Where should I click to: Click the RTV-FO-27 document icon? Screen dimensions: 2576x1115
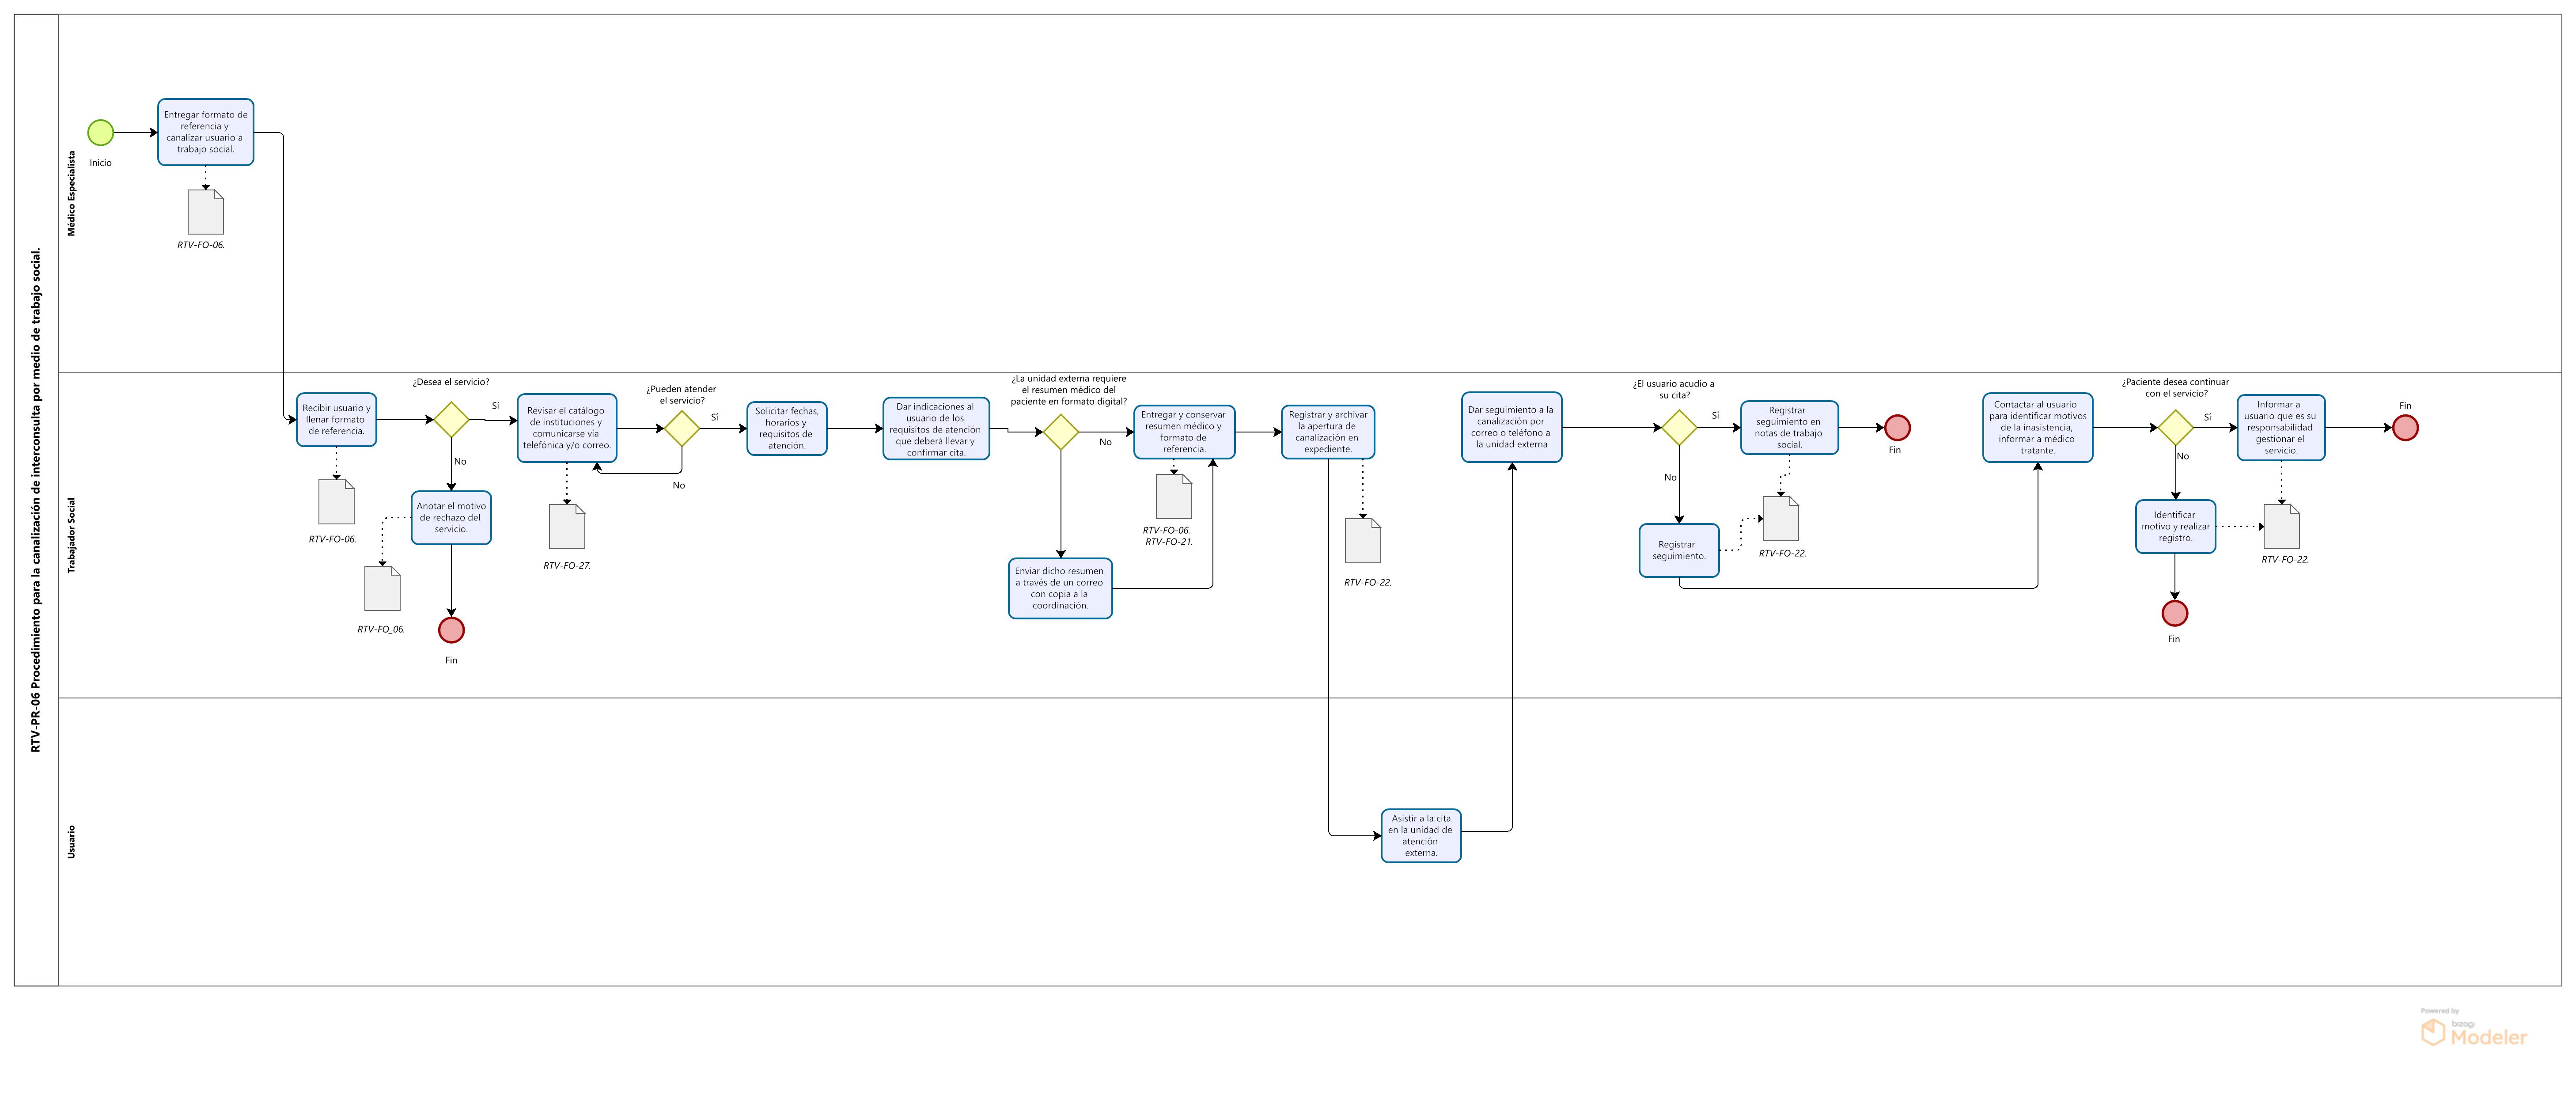pos(567,526)
